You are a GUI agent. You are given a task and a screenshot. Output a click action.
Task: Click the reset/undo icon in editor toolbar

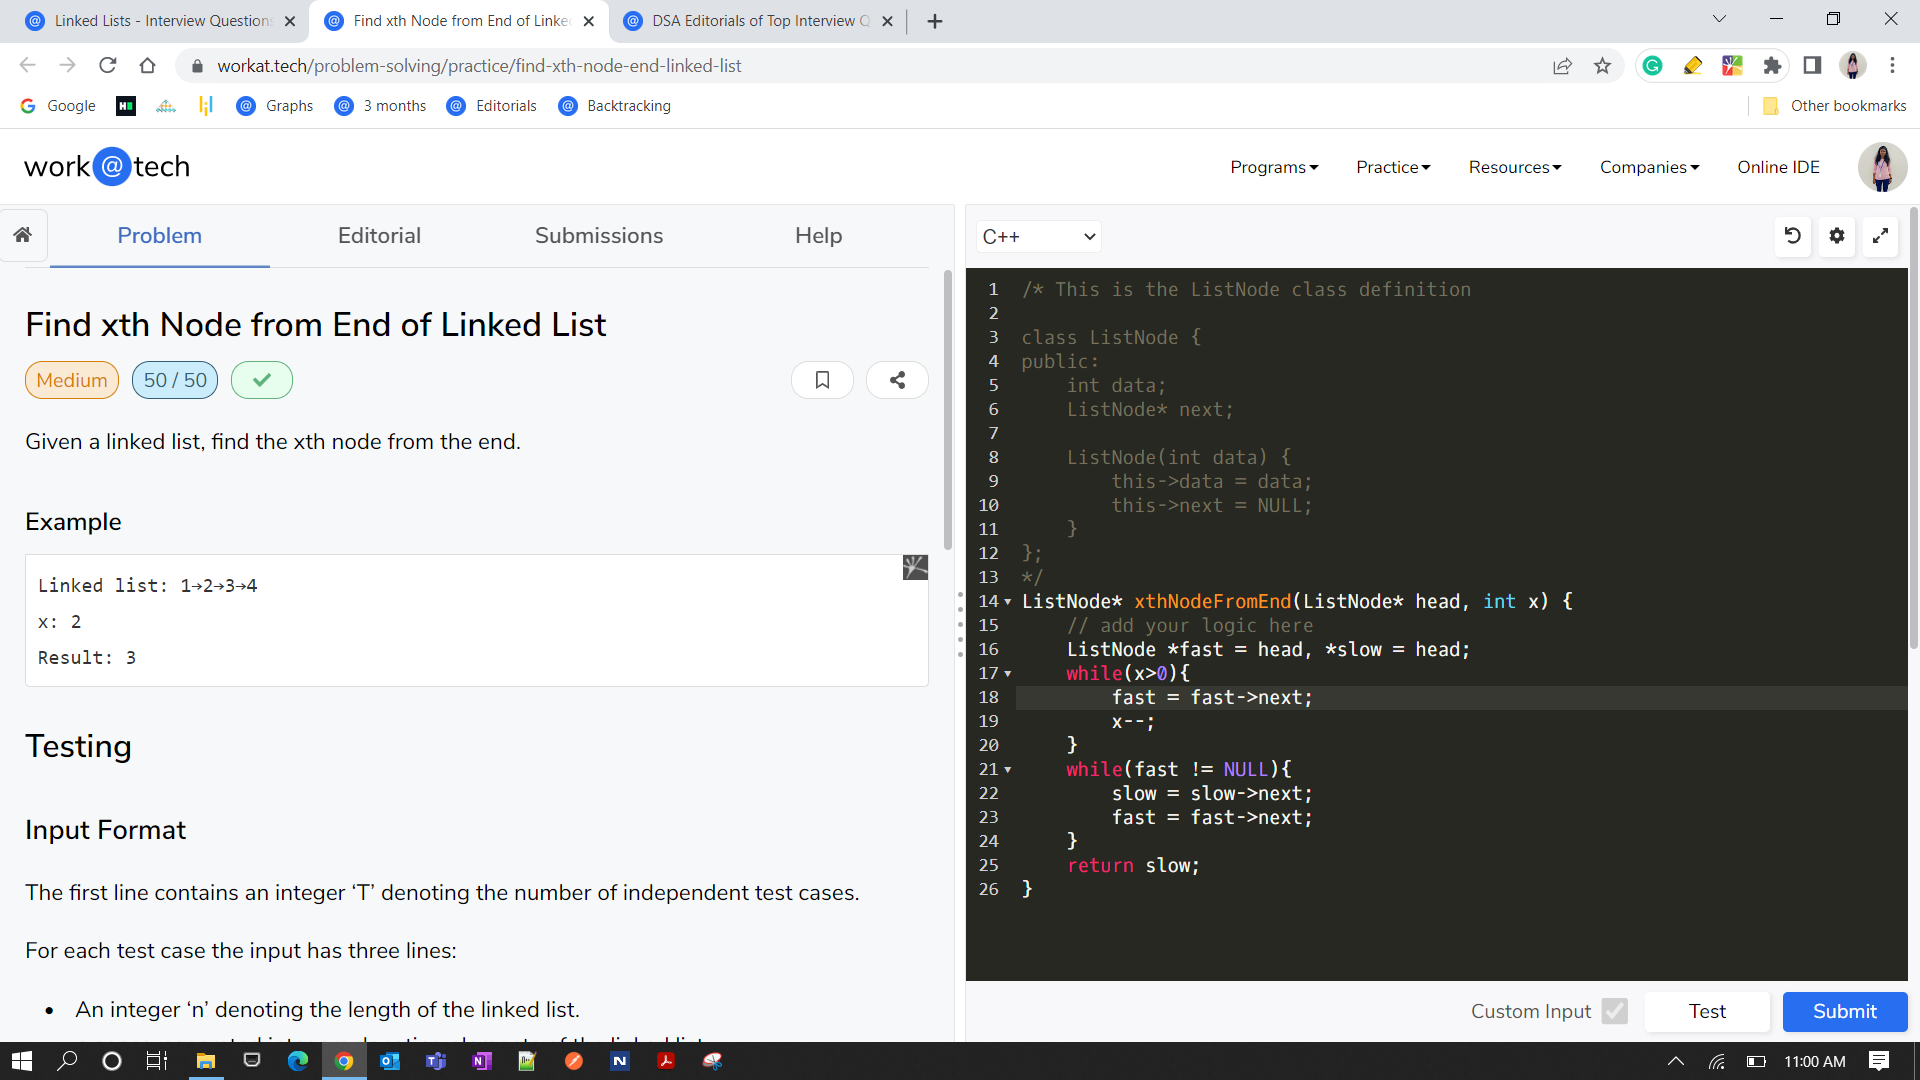[1792, 236]
